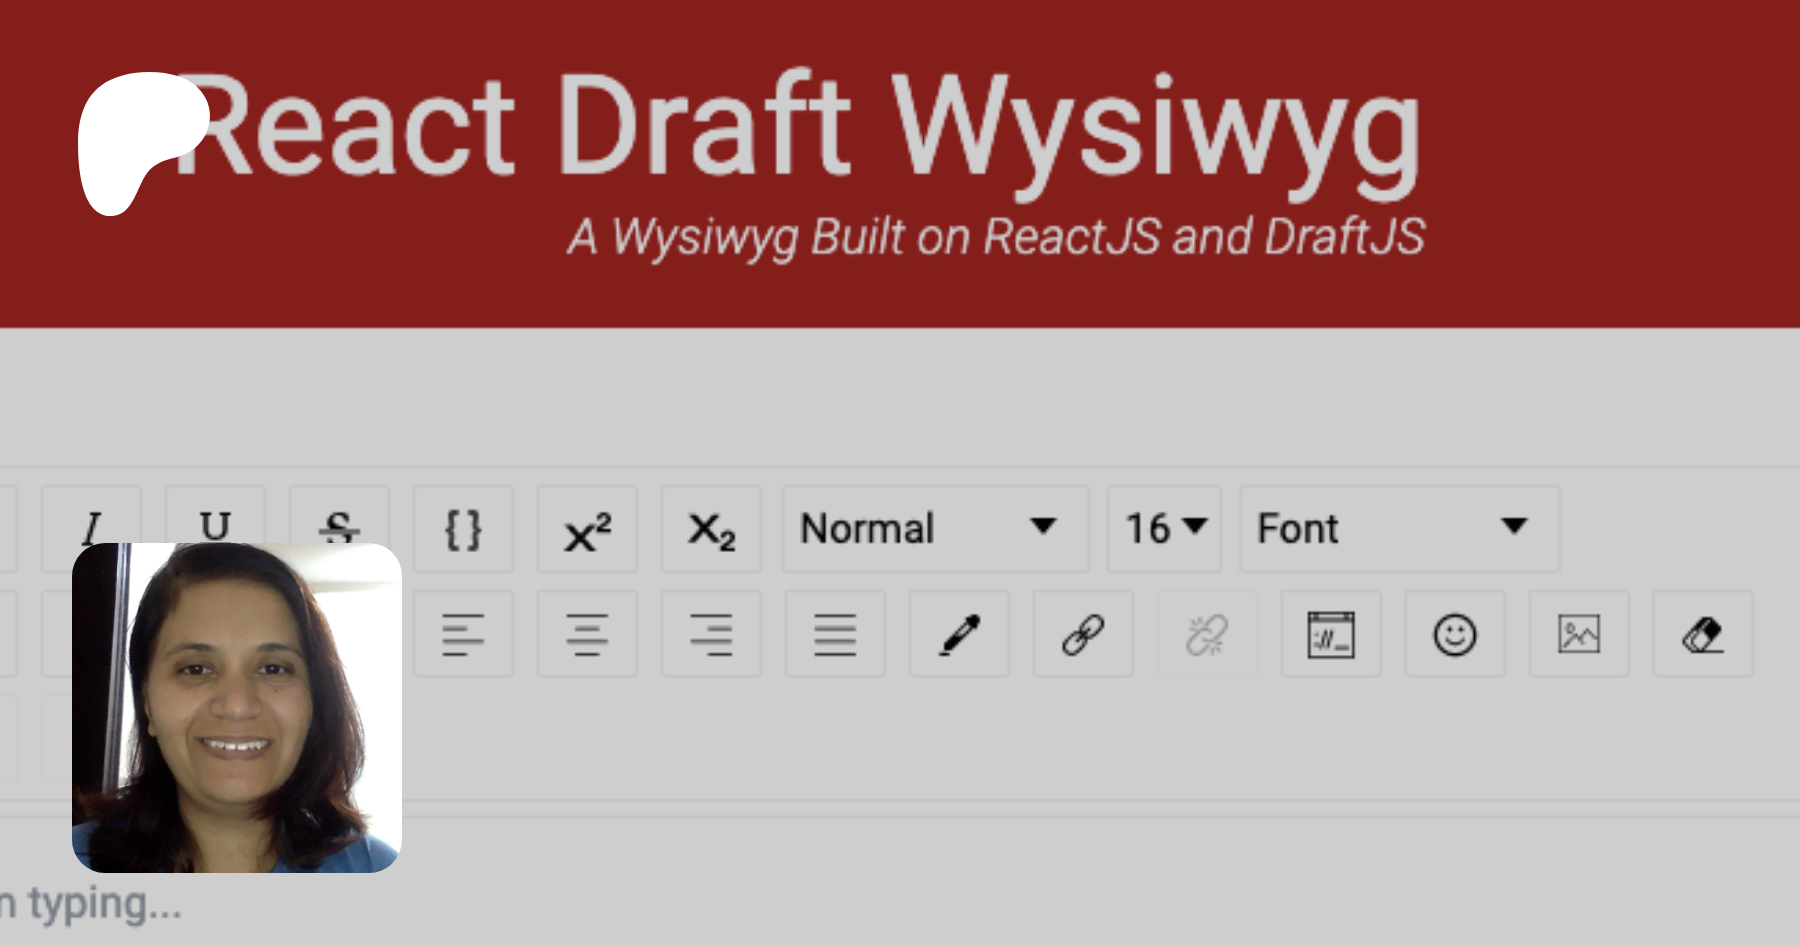Align text to the right

pyautogui.click(x=711, y=635)
